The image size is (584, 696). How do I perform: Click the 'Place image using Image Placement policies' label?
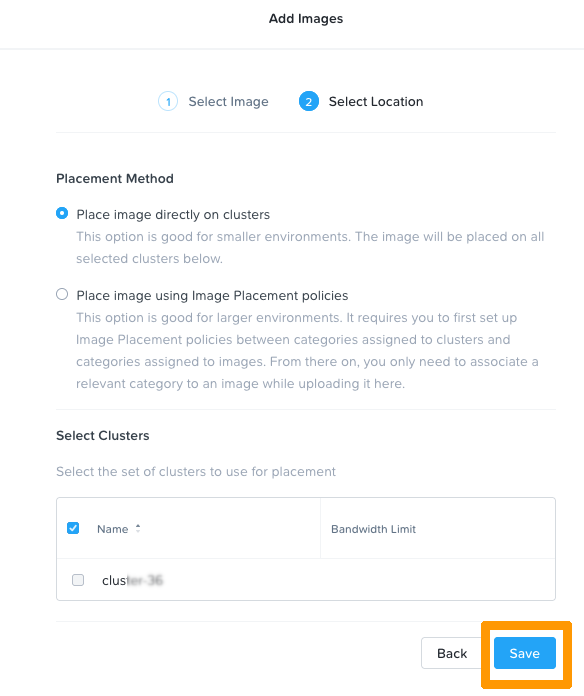pyautogui.click(x=212, y=296)
